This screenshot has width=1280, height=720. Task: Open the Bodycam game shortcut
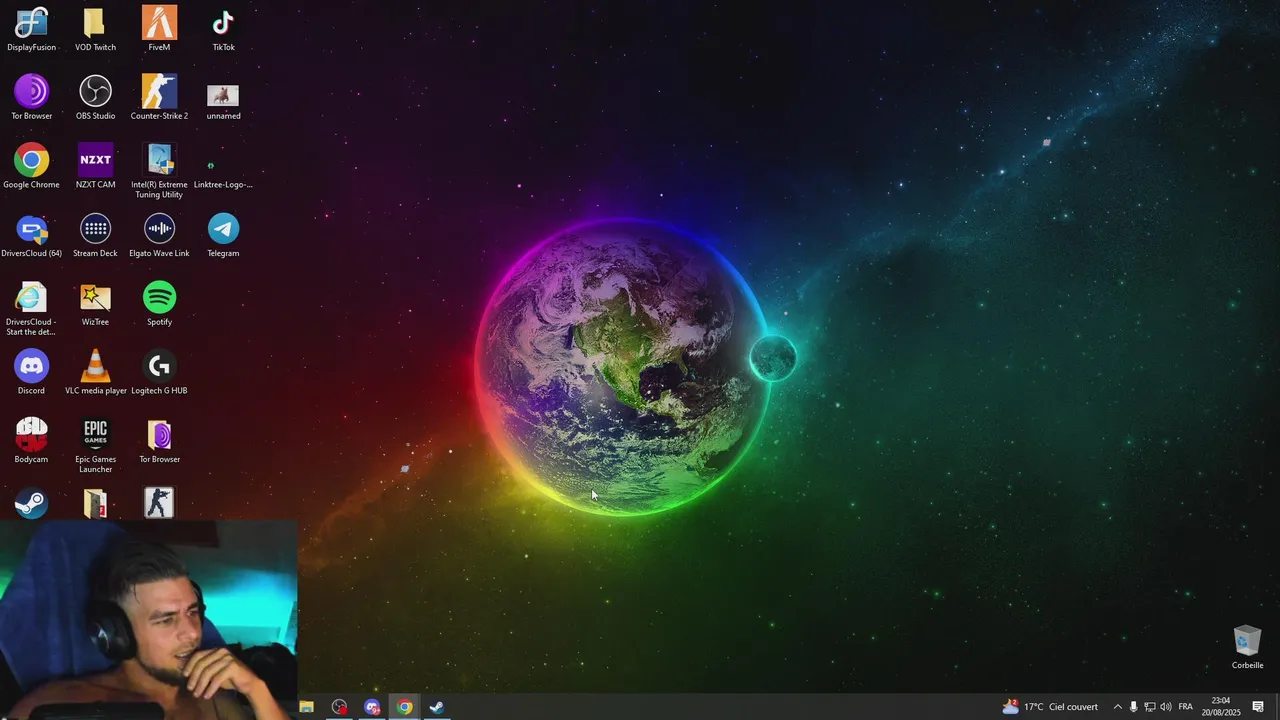(x=31, y=442)
